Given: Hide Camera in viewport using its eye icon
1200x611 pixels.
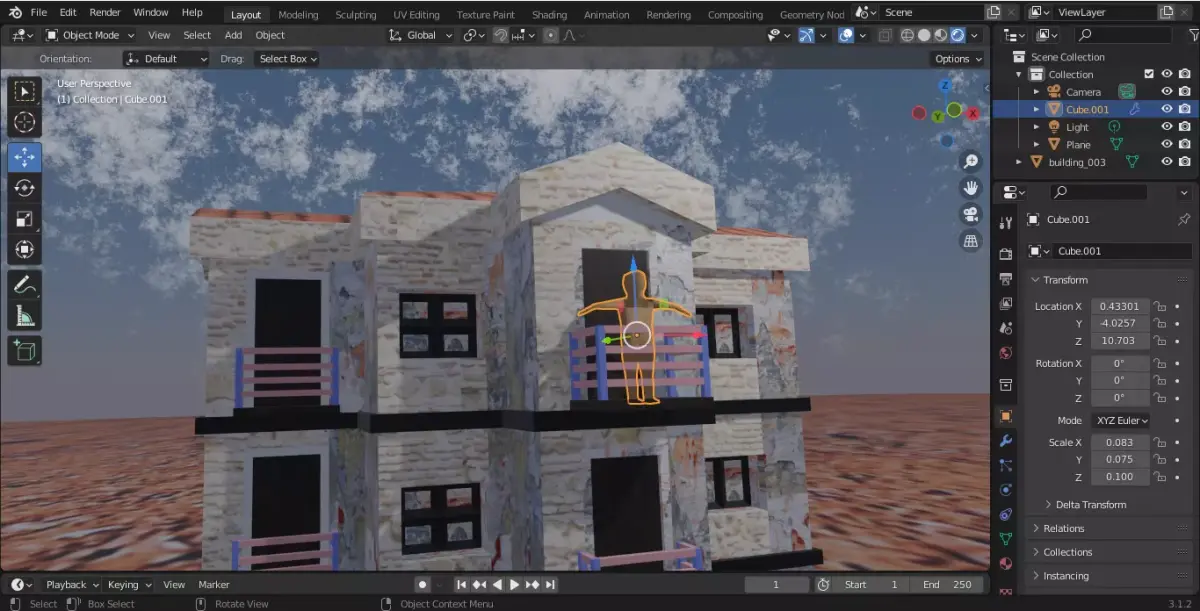Looking at the screenshot, I should (x=1167, y=91).
